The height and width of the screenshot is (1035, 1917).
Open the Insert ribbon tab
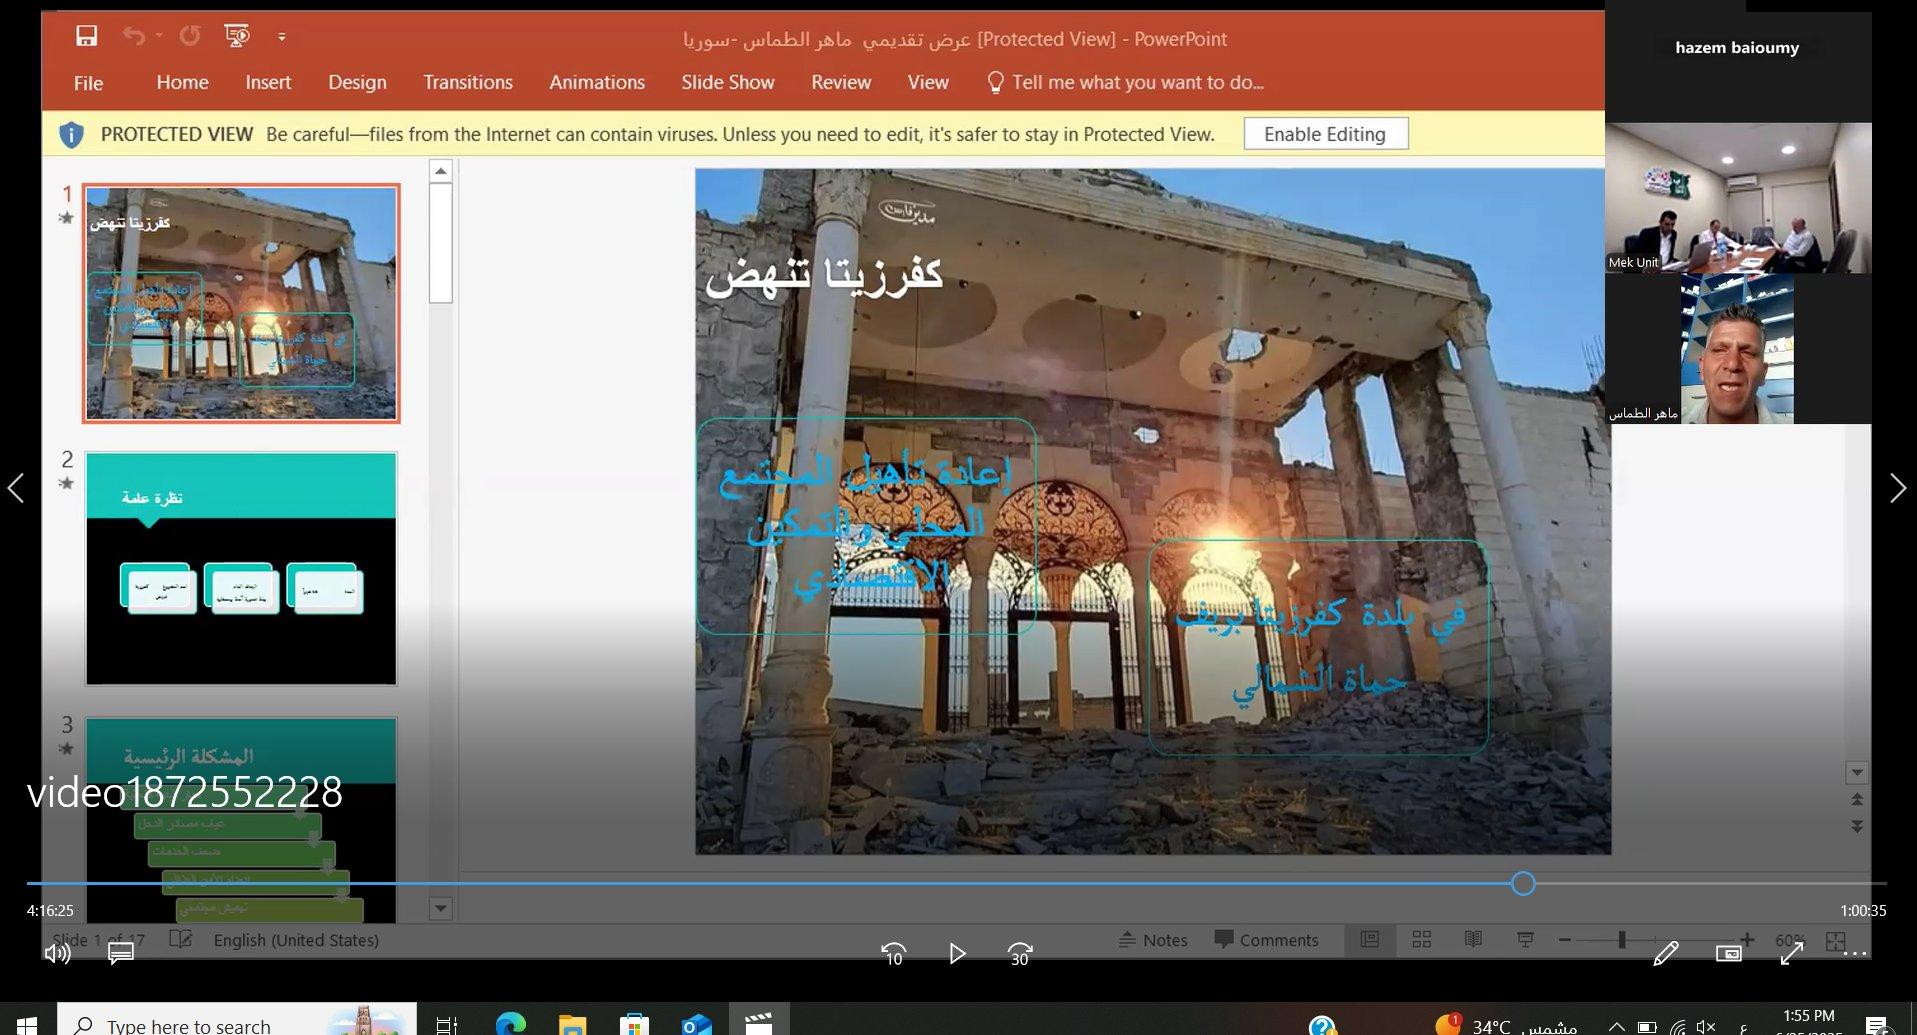(x=268, y=83)
